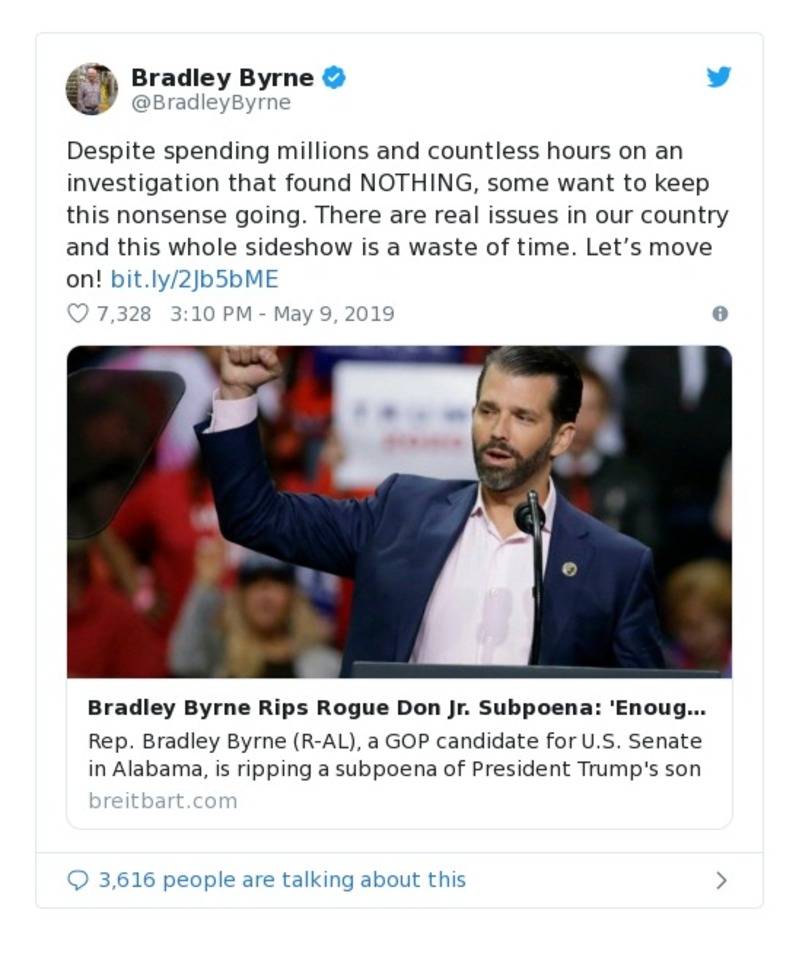799x957 pixels.
Task: Click the speech bubble conversation icon
Action: pos(78,879)
